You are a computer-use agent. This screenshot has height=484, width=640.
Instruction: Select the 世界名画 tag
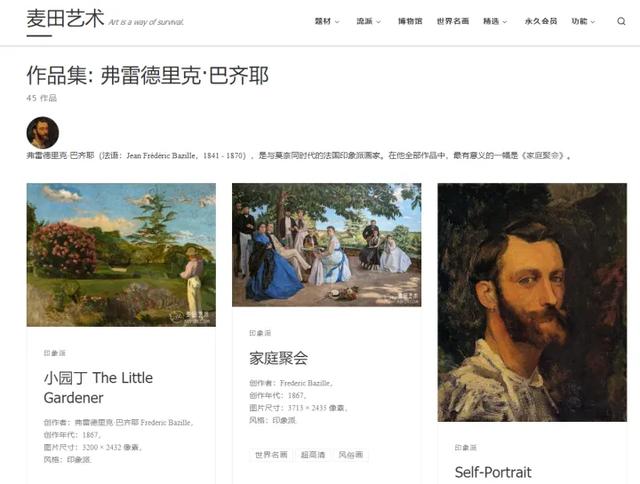[x=271, y=455]
